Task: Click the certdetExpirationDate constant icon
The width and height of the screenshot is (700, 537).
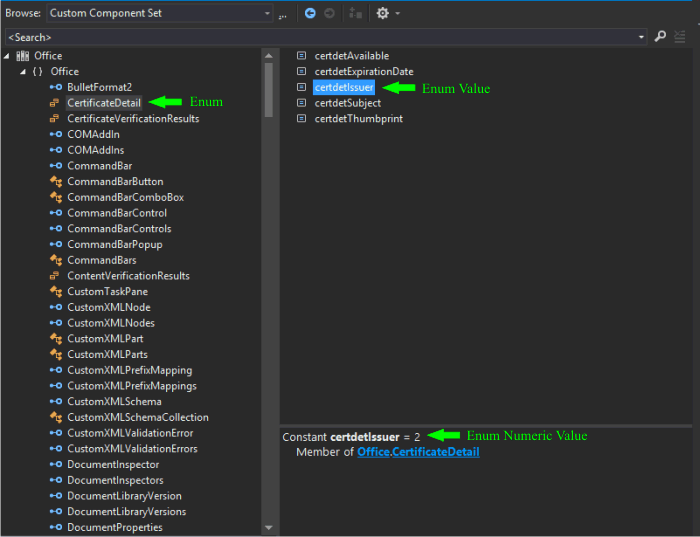Action: tap(301, 71)
